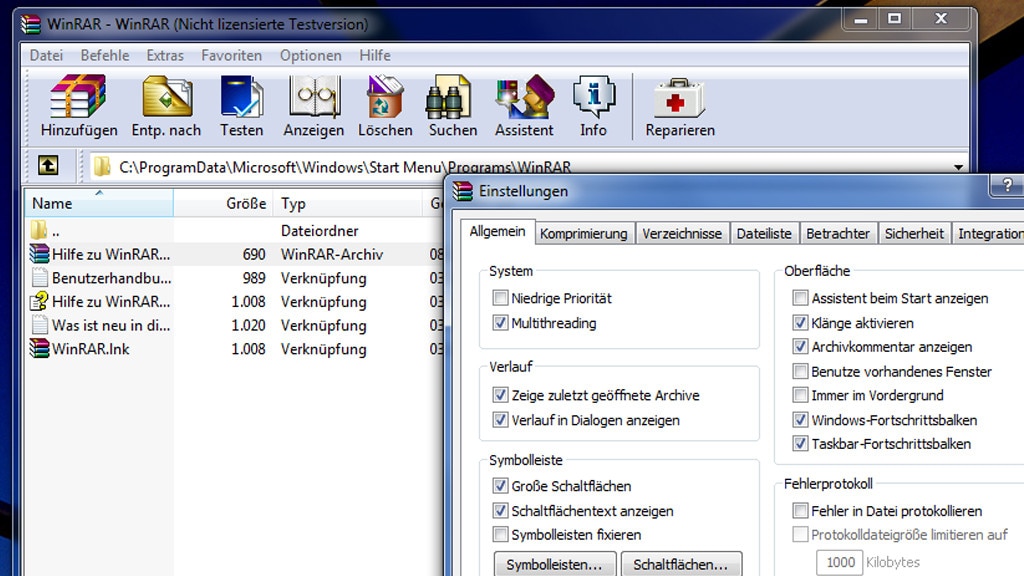Open the Extras menu
The height and width of the screenshot is (576, 1024).
pos(165,56)
